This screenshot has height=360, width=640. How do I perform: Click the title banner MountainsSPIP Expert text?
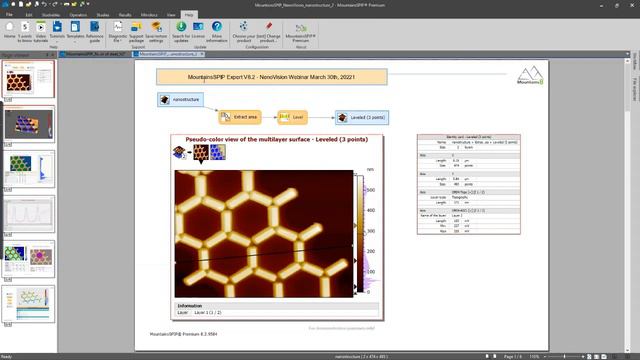(x=271, y=77)
